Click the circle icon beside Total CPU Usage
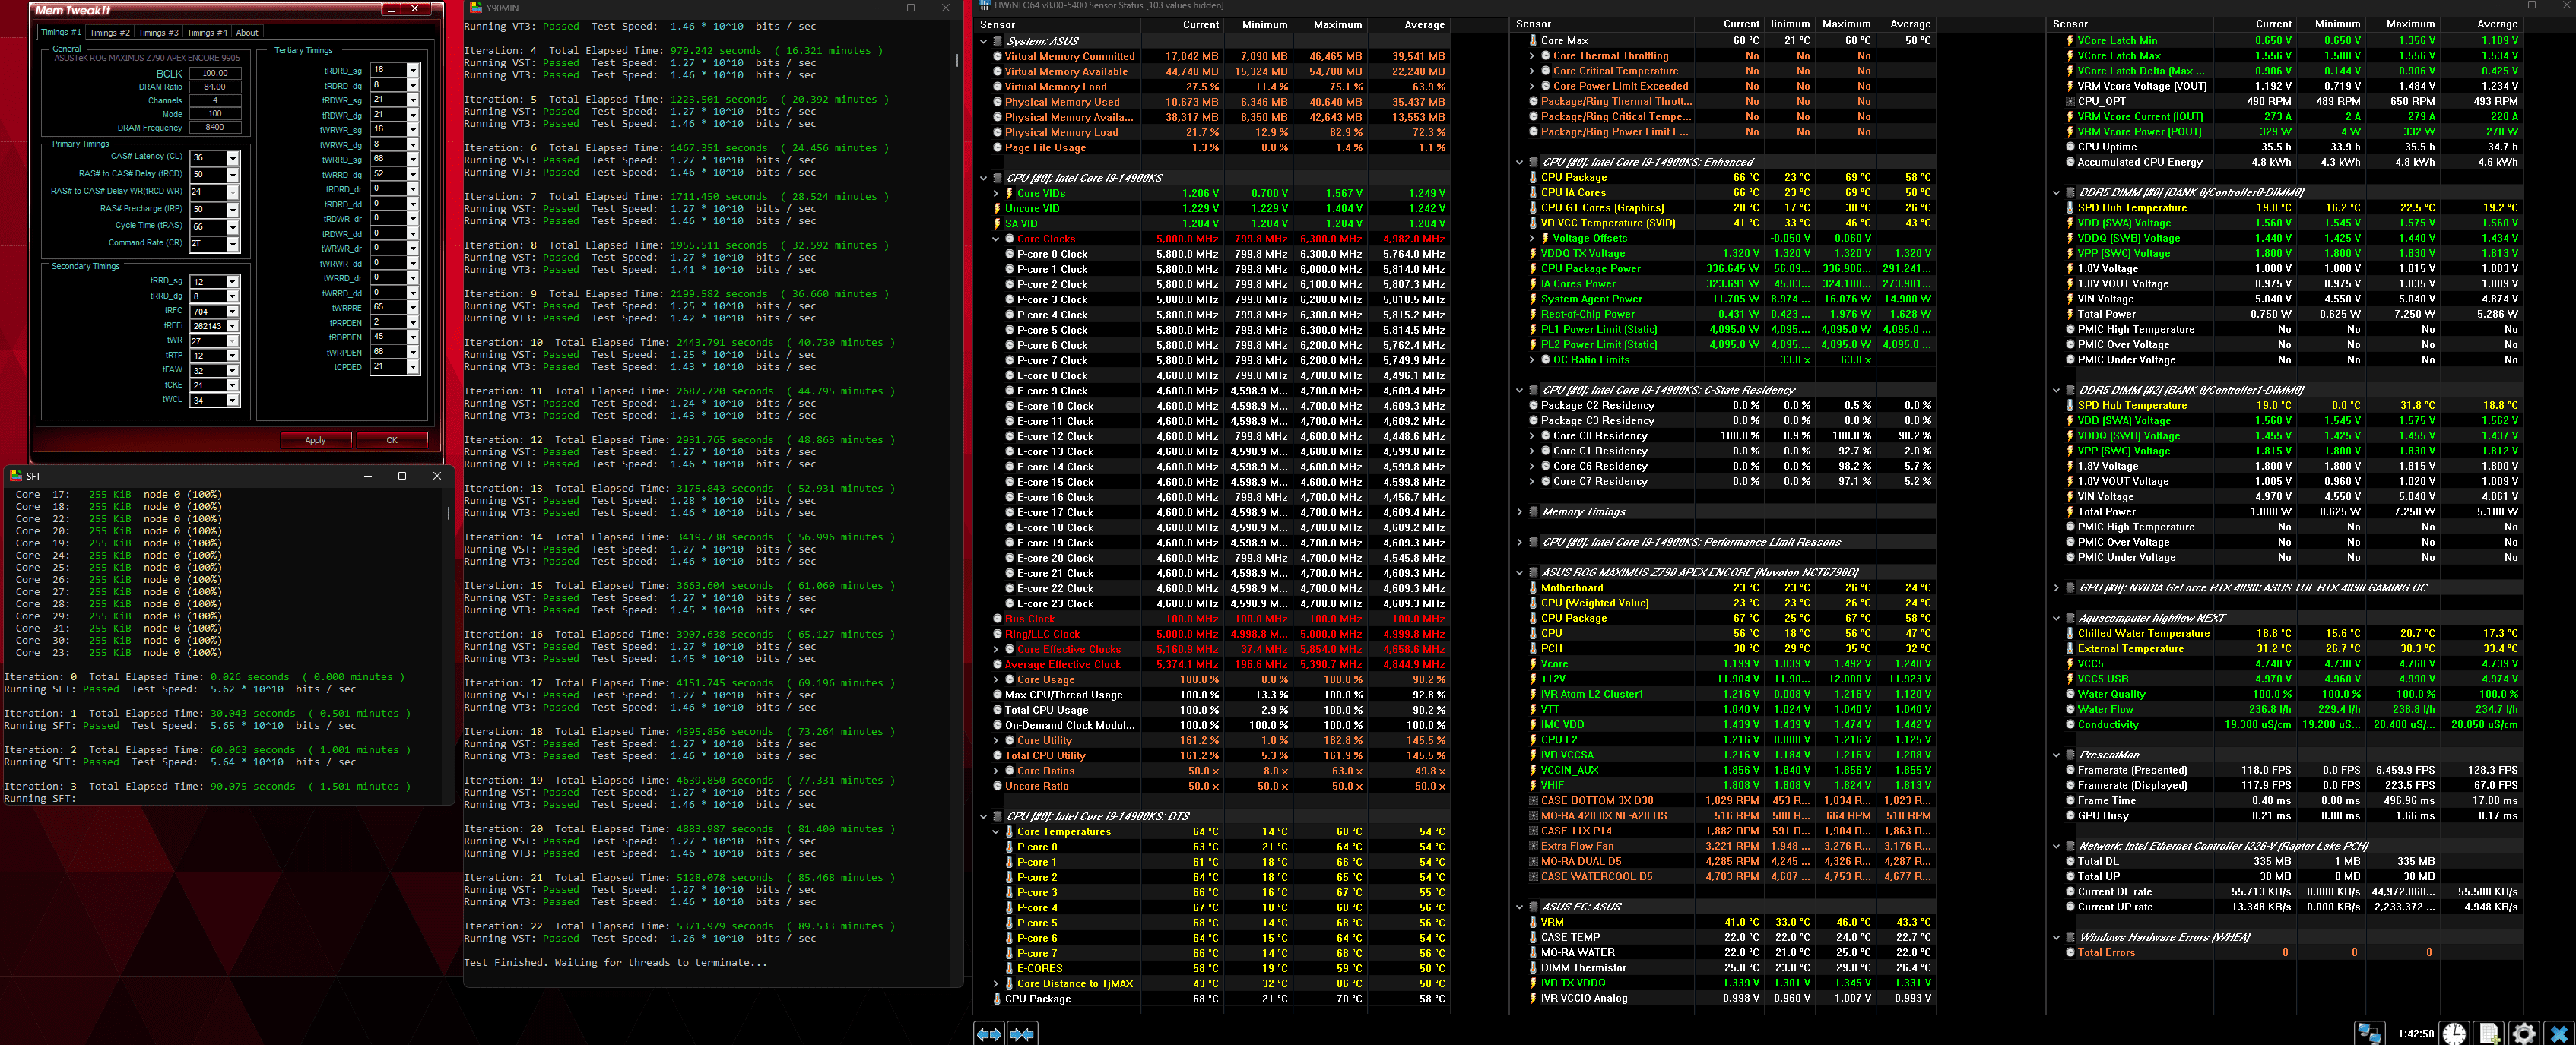 click(997, 710)
